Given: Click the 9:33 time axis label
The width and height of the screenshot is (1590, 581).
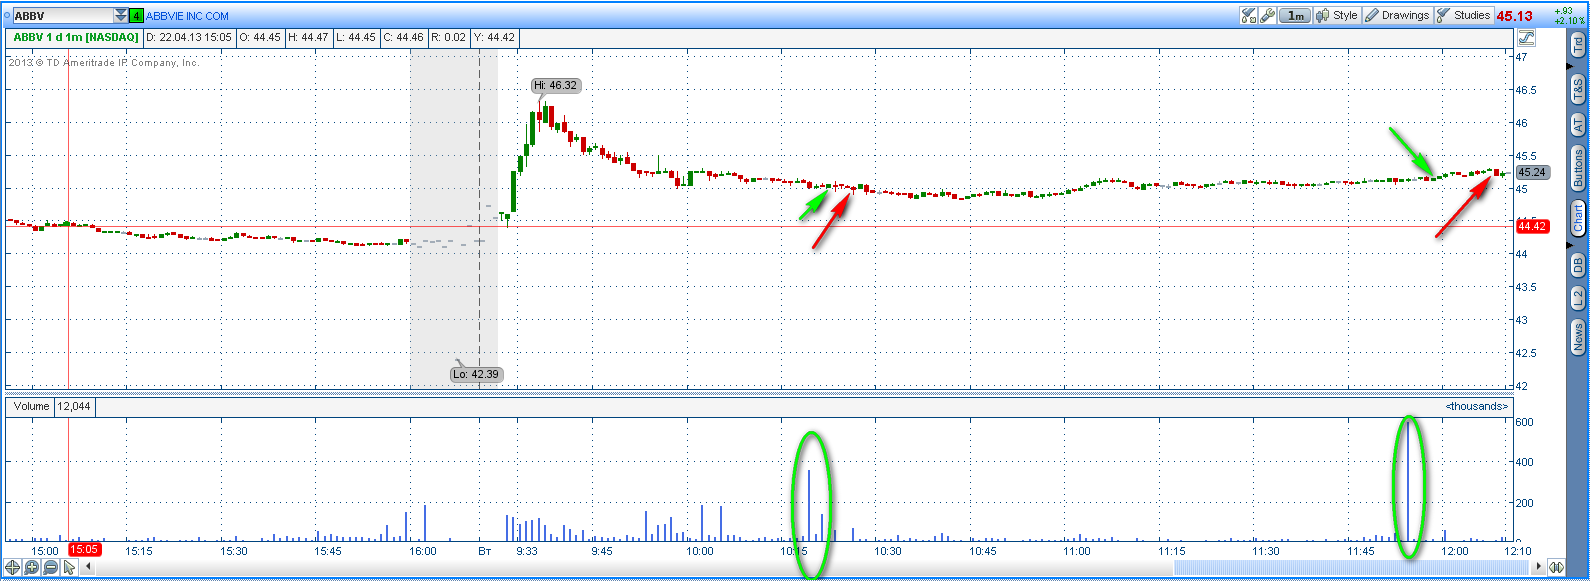Looking at the screenshot, I should tap(527, 551).
